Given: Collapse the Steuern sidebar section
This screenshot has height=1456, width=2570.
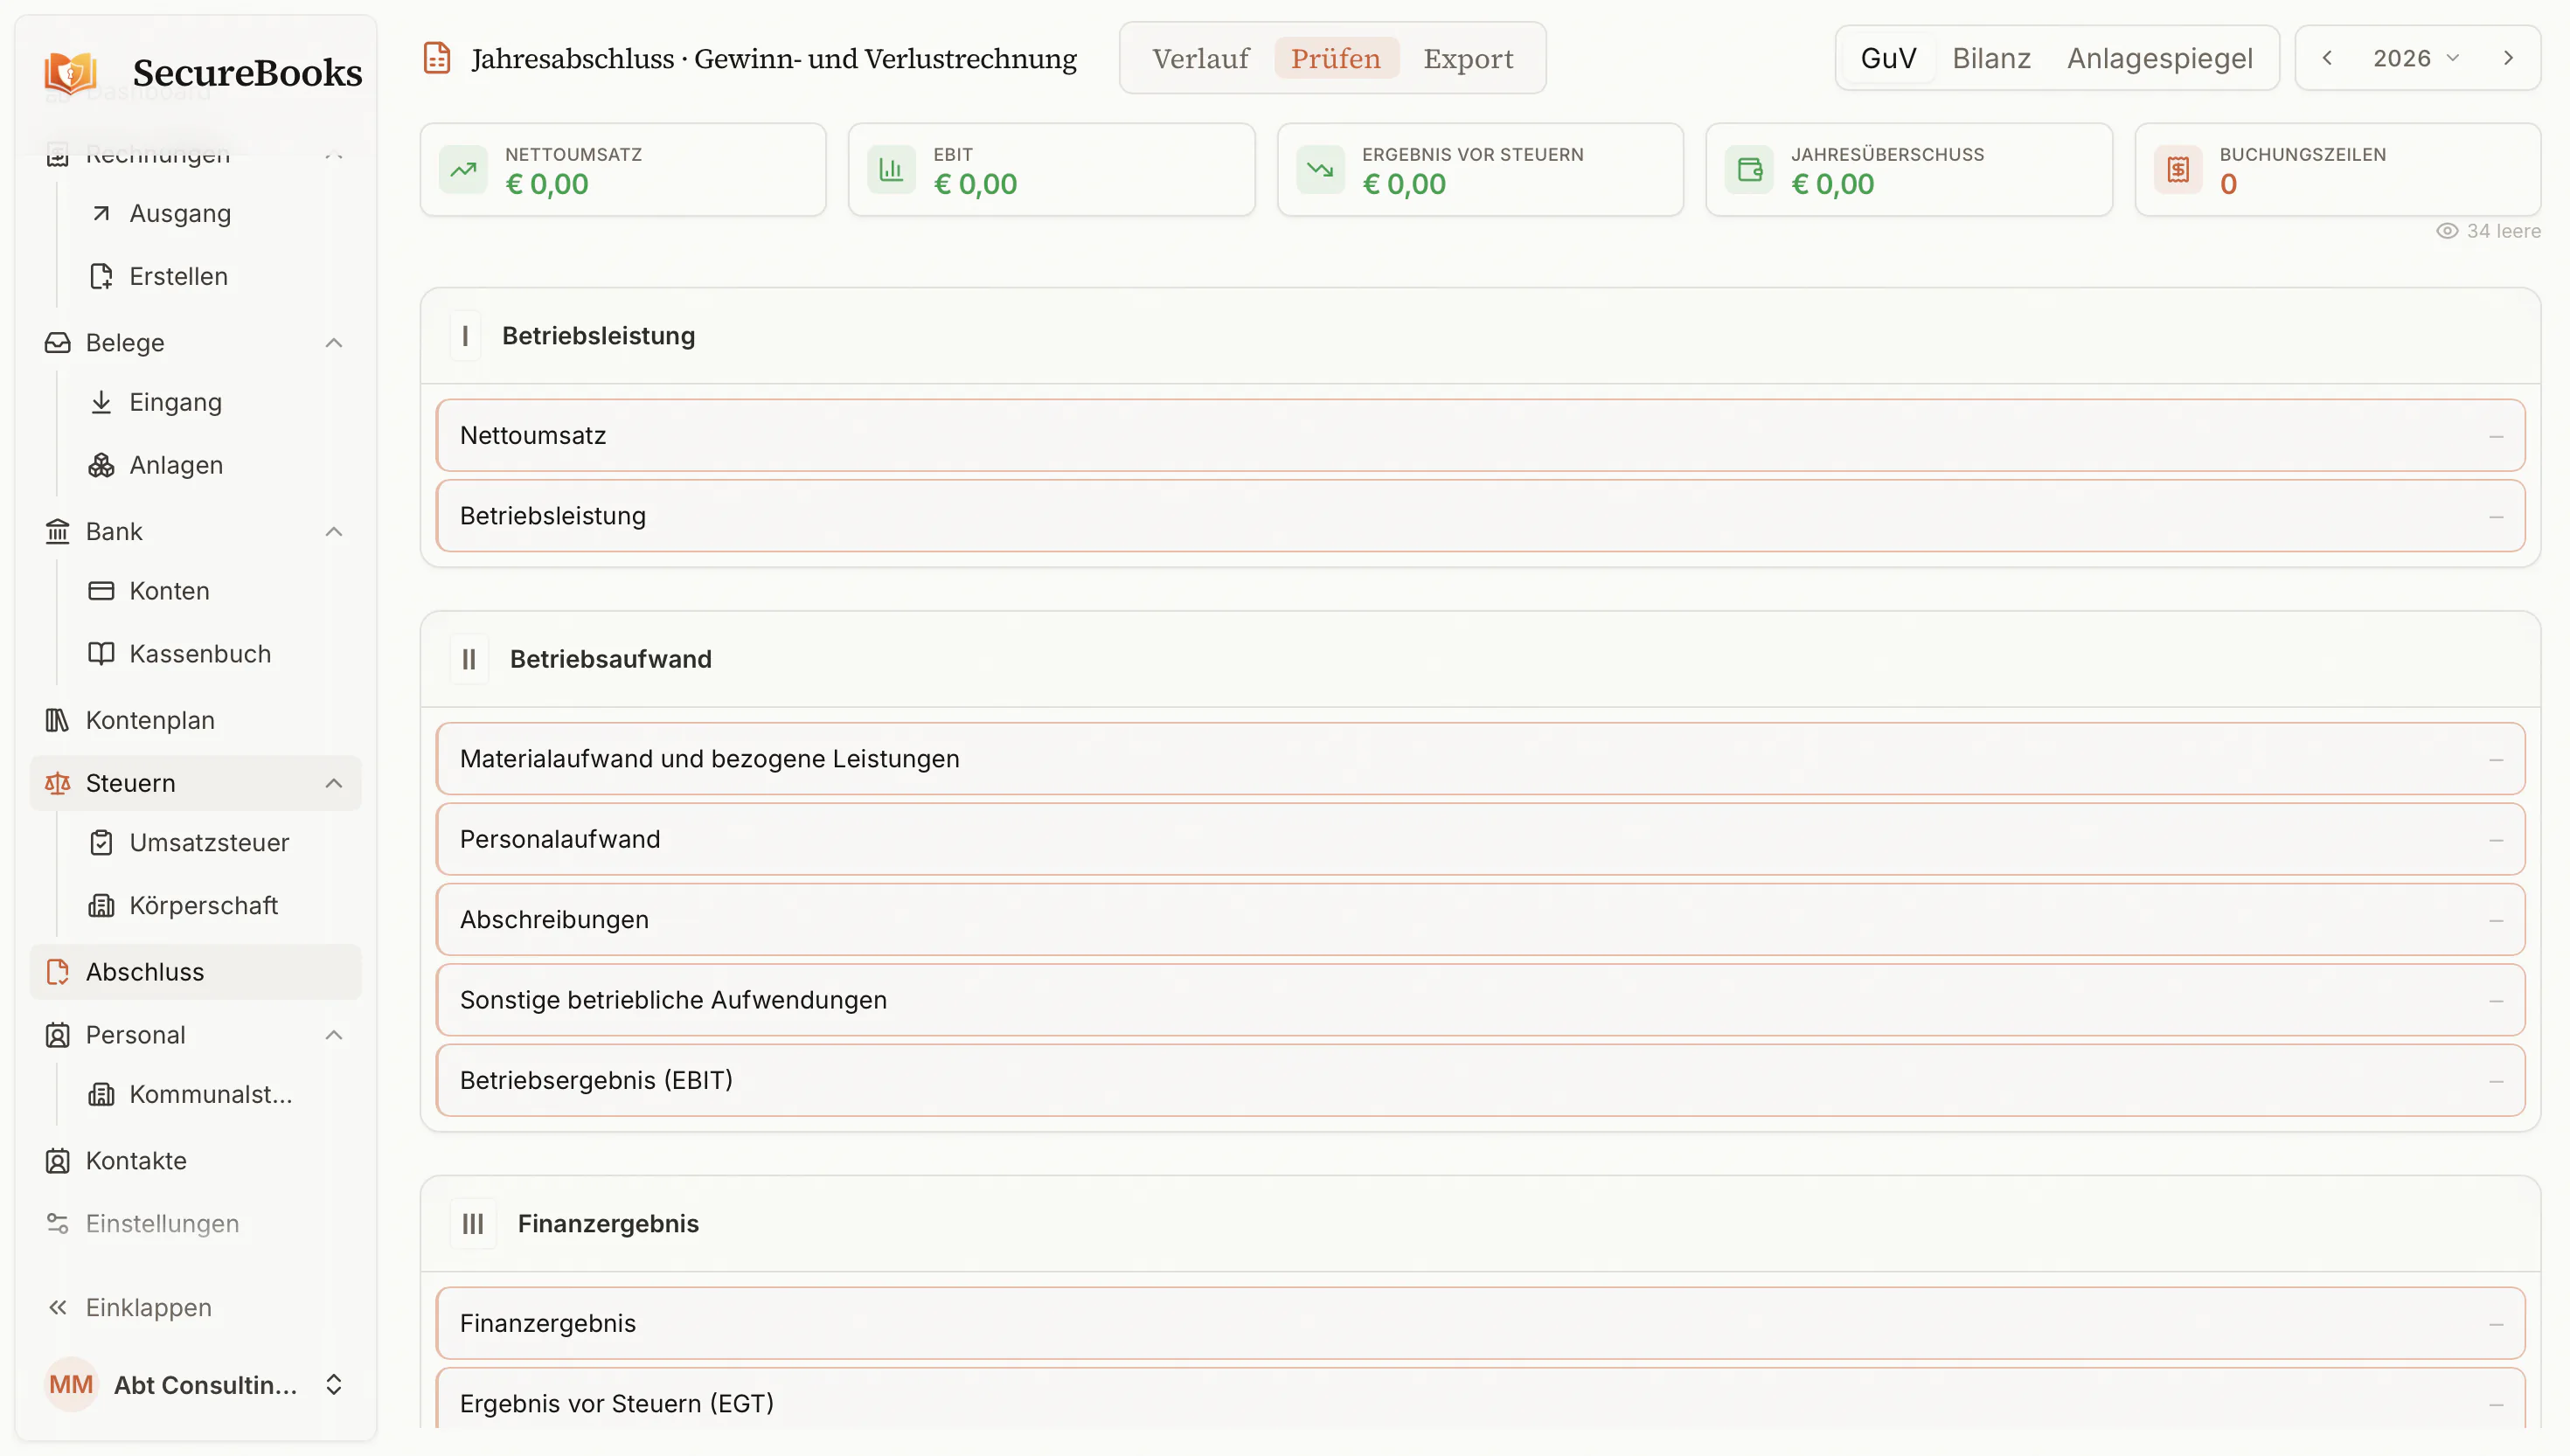Looking at the screenshot, I should tap(334, 783).
